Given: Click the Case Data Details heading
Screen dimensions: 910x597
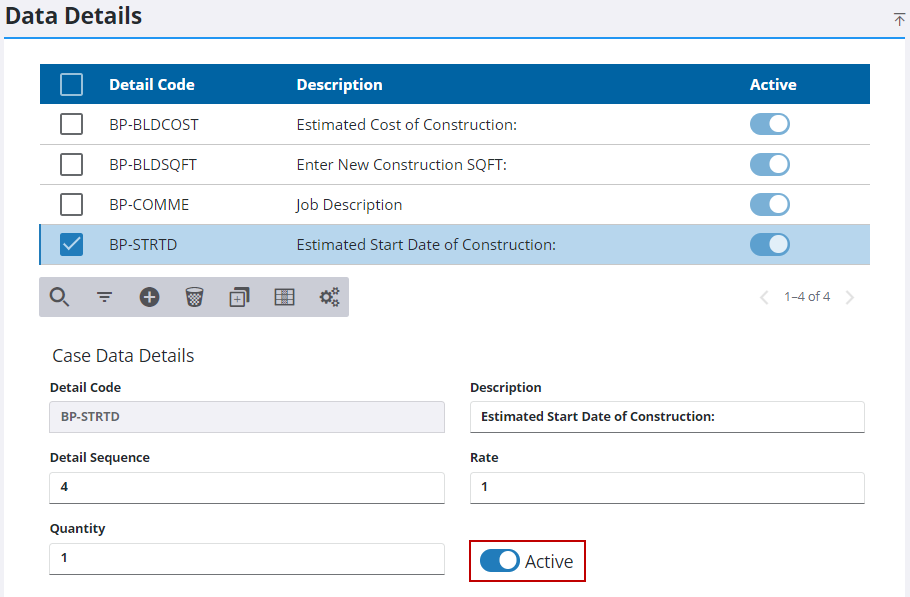Looking at the screenshot, I should (123, 356).
